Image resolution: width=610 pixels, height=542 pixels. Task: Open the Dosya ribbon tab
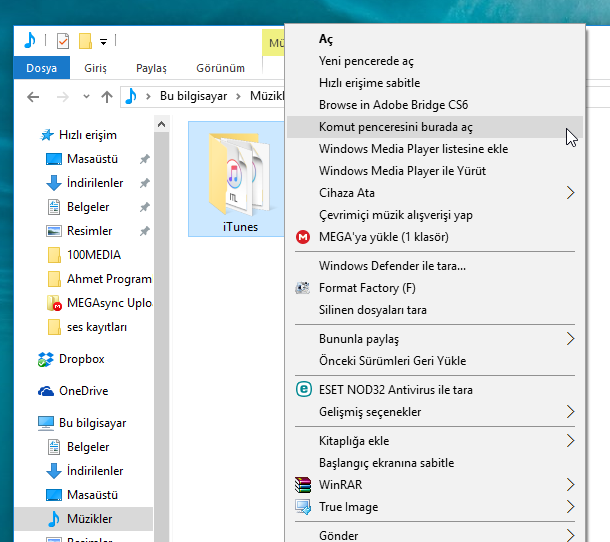42,68
